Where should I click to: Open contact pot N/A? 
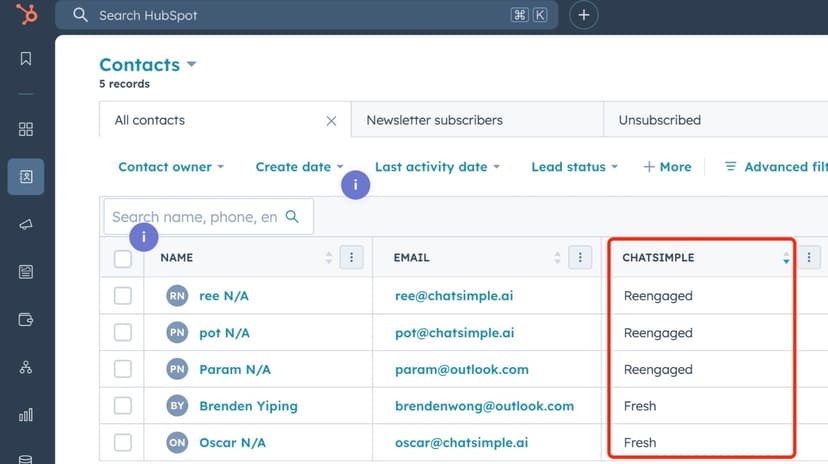coord(224,333)
